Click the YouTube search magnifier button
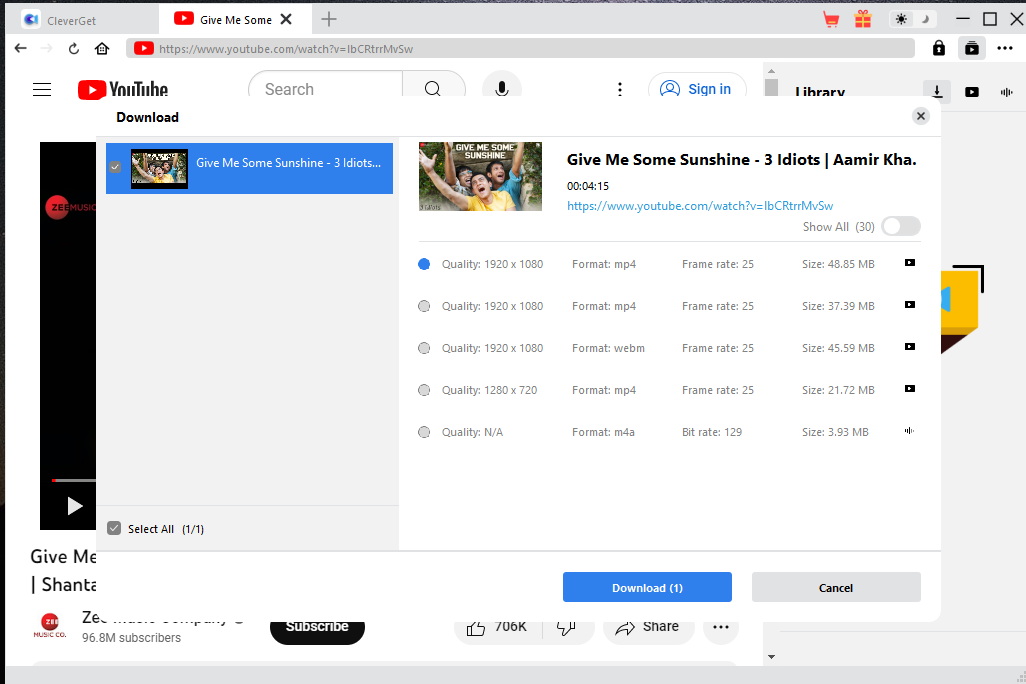 433,88
